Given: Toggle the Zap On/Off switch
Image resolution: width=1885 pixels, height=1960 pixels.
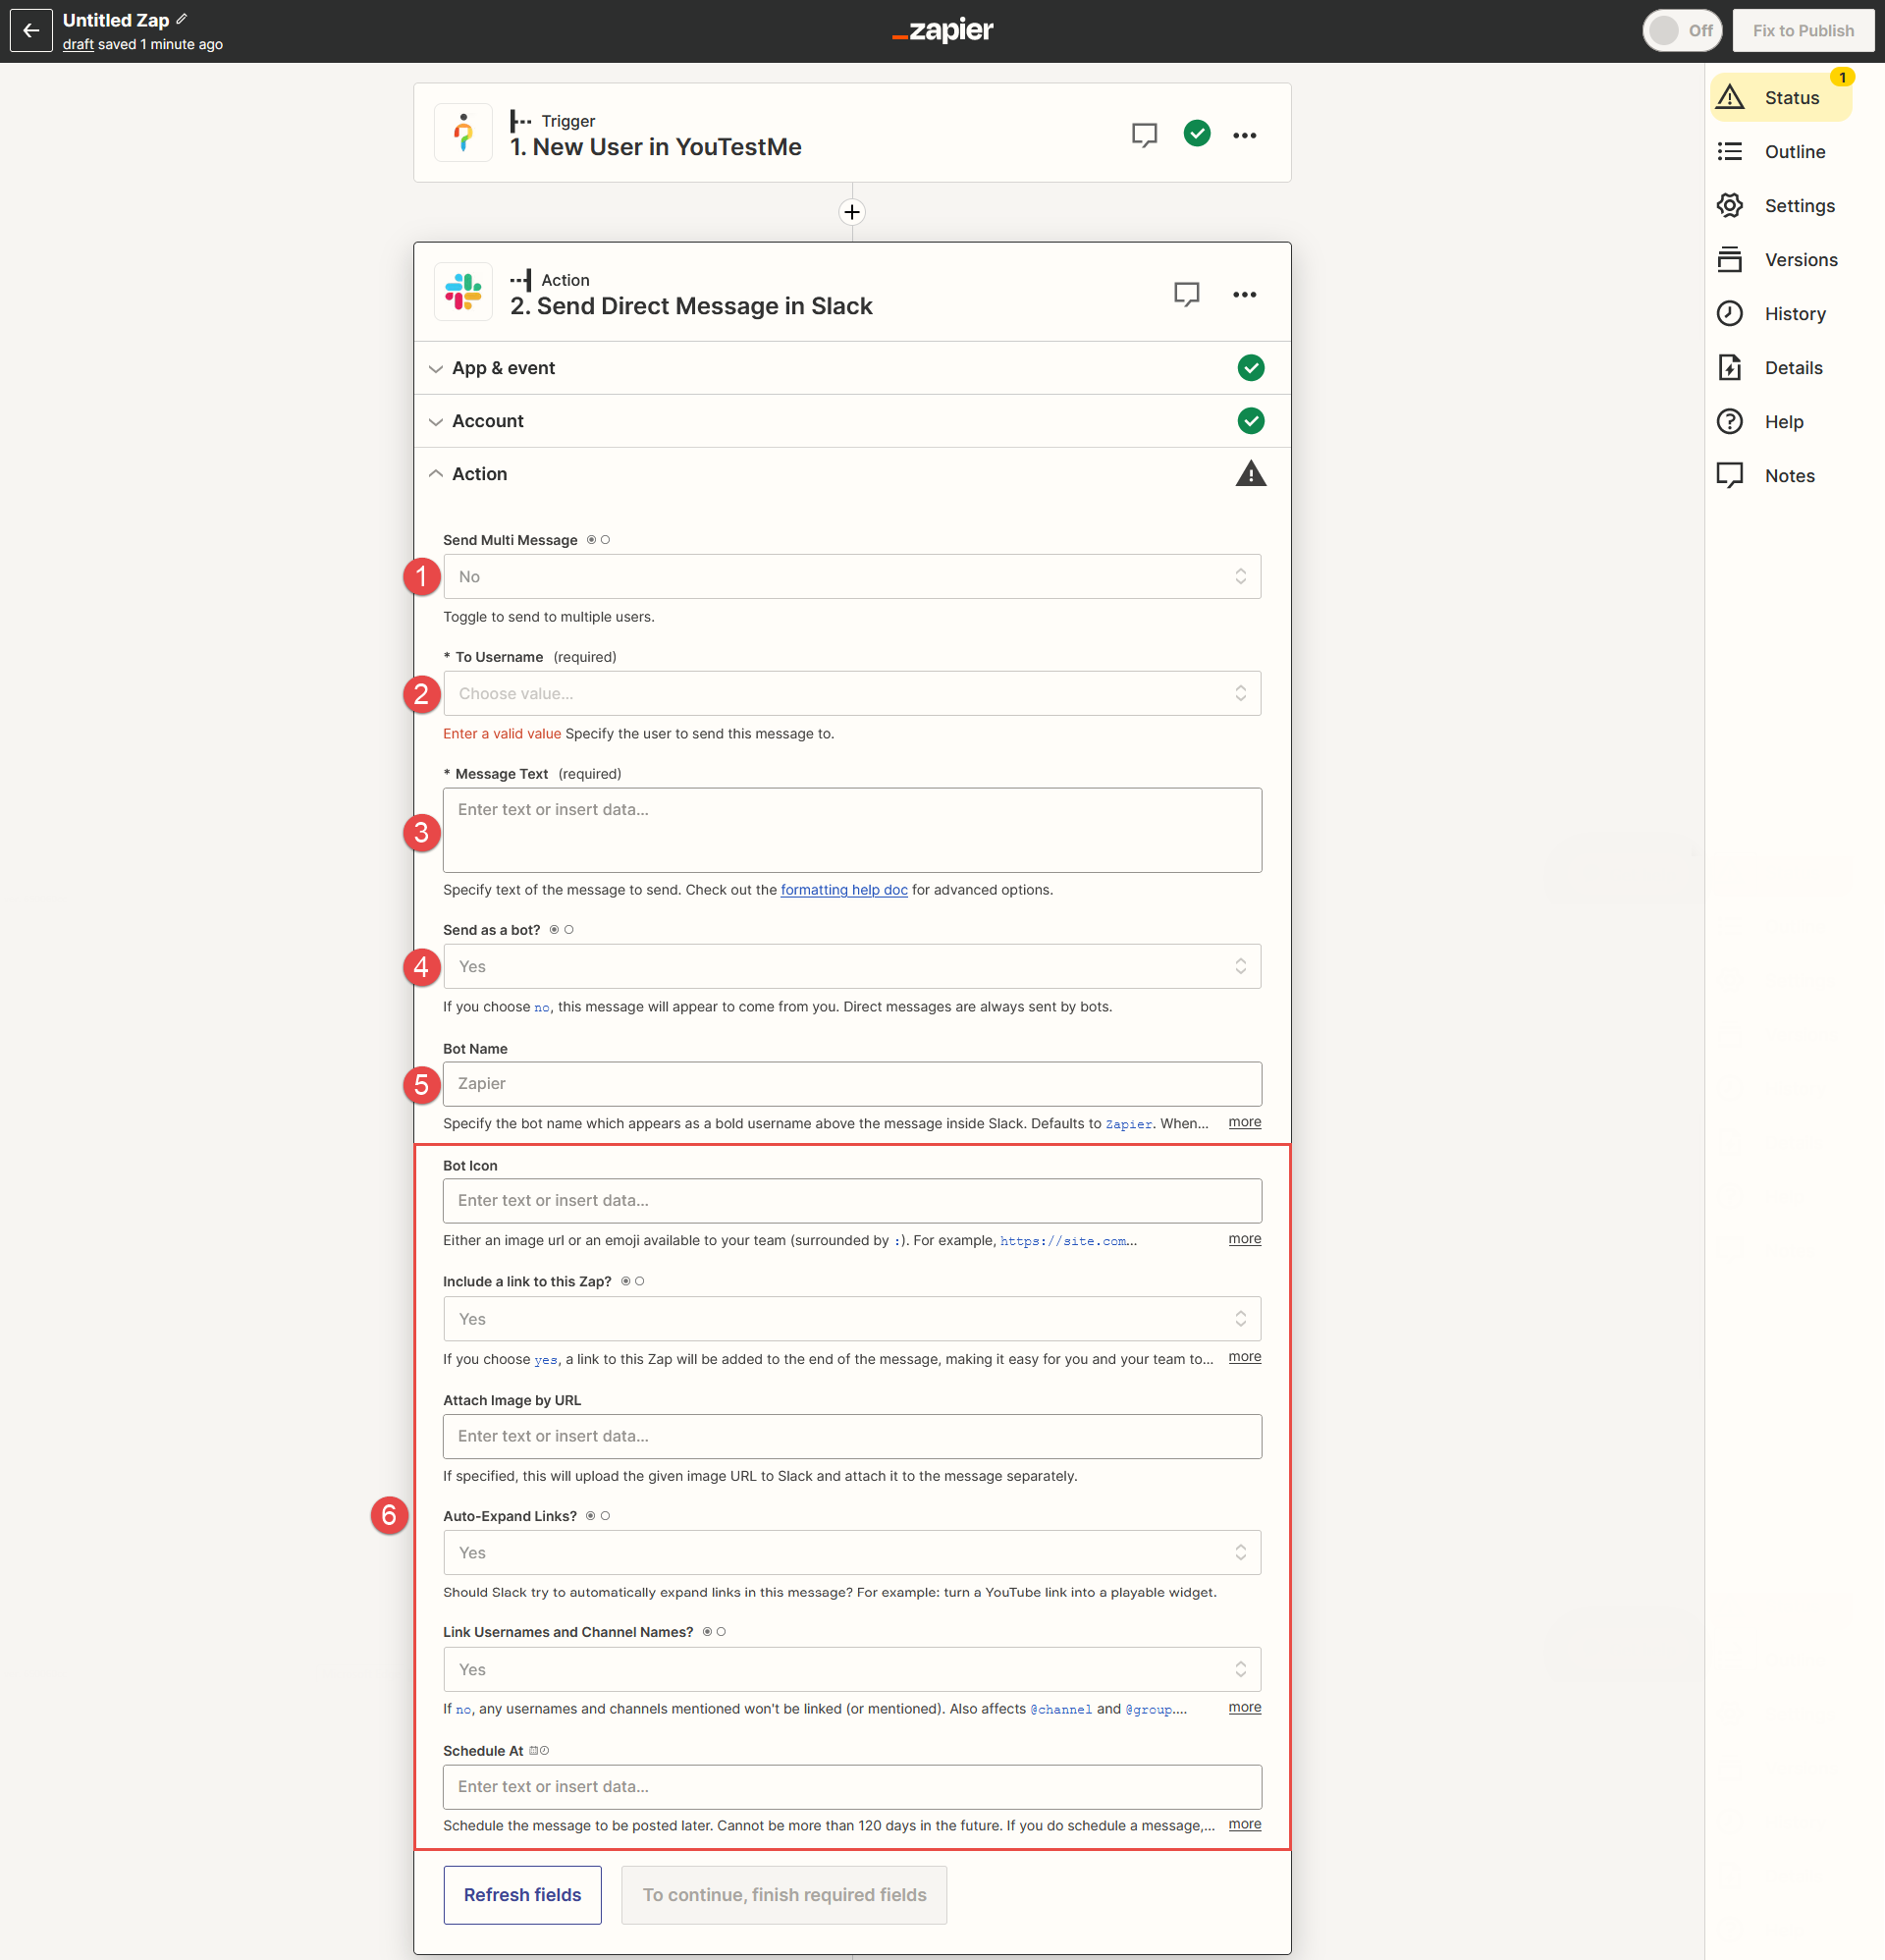Looking at the screenshot, I should tap(1682, 31).
